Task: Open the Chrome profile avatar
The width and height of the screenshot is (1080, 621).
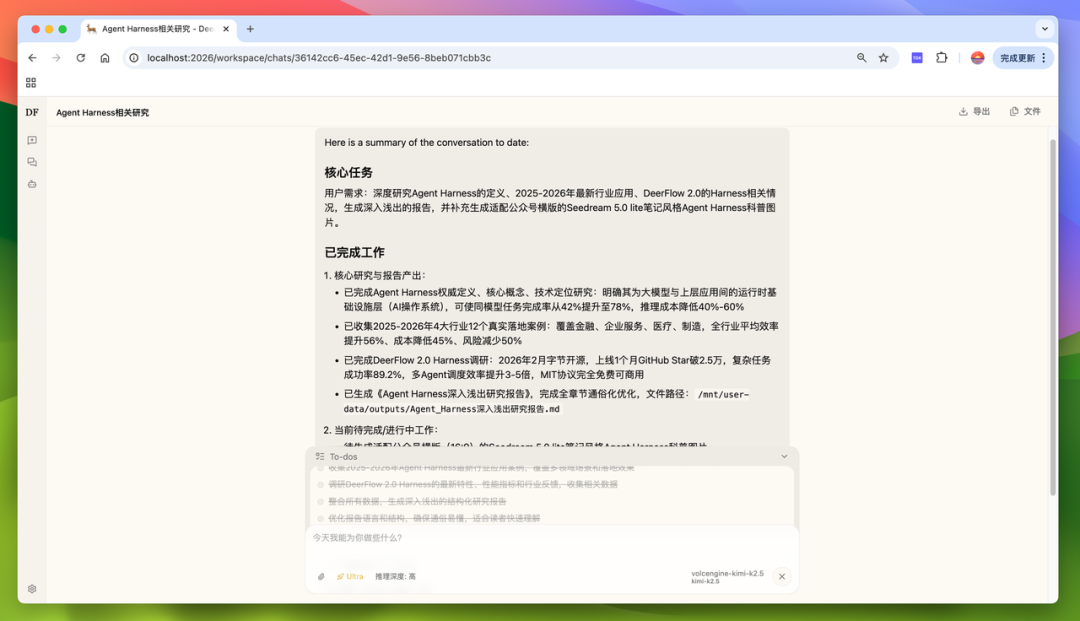Action: click(977, 58)
